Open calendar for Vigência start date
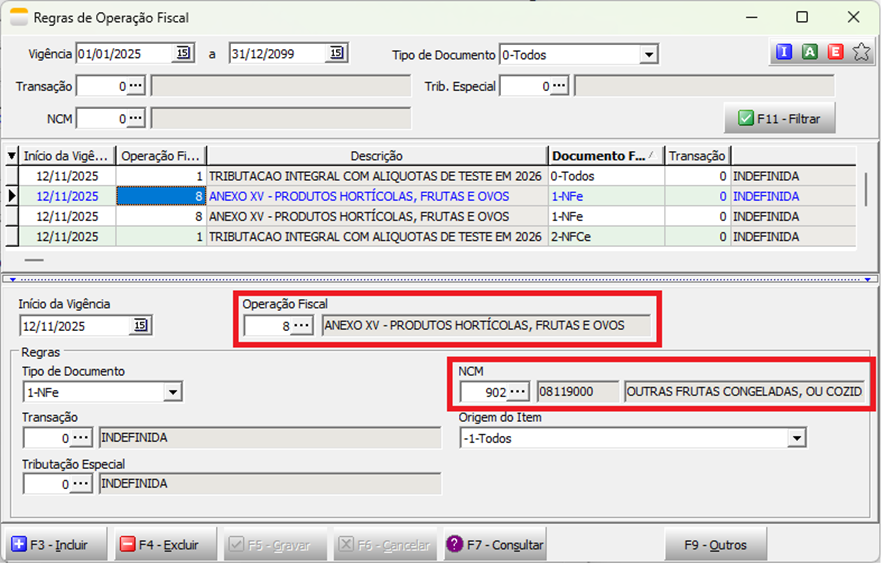 (183, 54)
